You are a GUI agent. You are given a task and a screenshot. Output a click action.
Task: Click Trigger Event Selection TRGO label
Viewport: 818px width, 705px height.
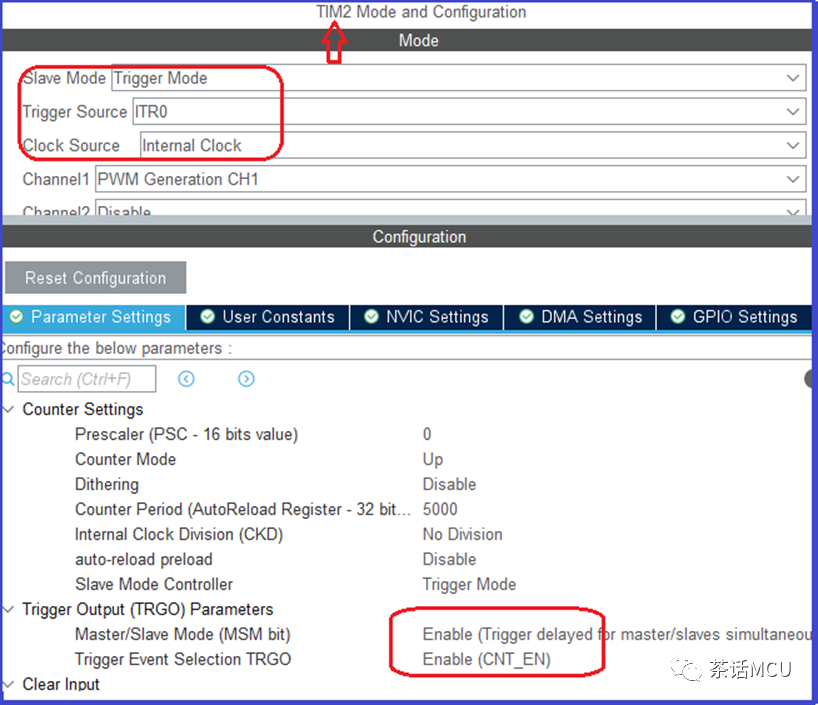click(x=183, y=660)
